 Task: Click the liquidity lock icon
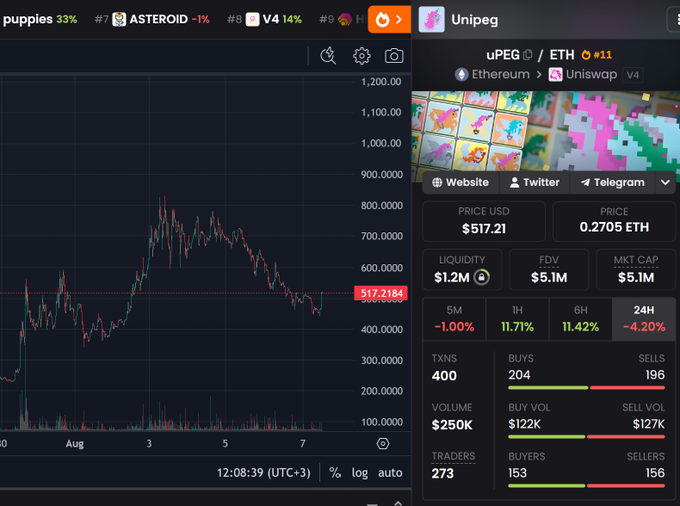tap(481, 277)
